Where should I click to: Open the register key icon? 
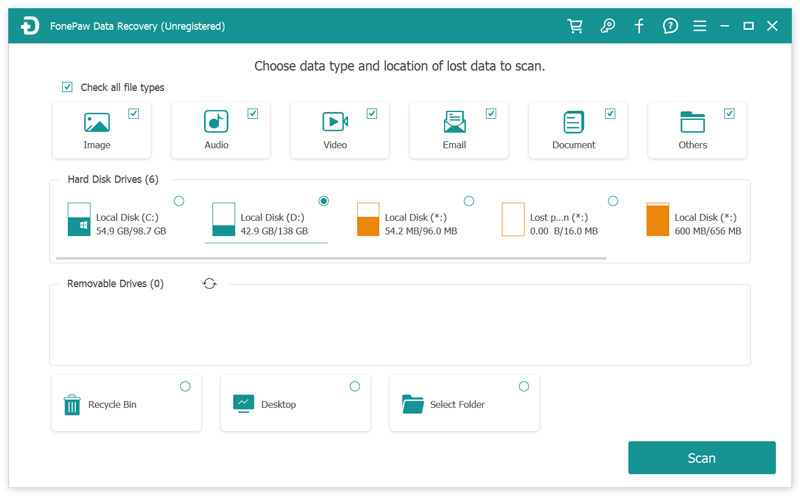607,26
